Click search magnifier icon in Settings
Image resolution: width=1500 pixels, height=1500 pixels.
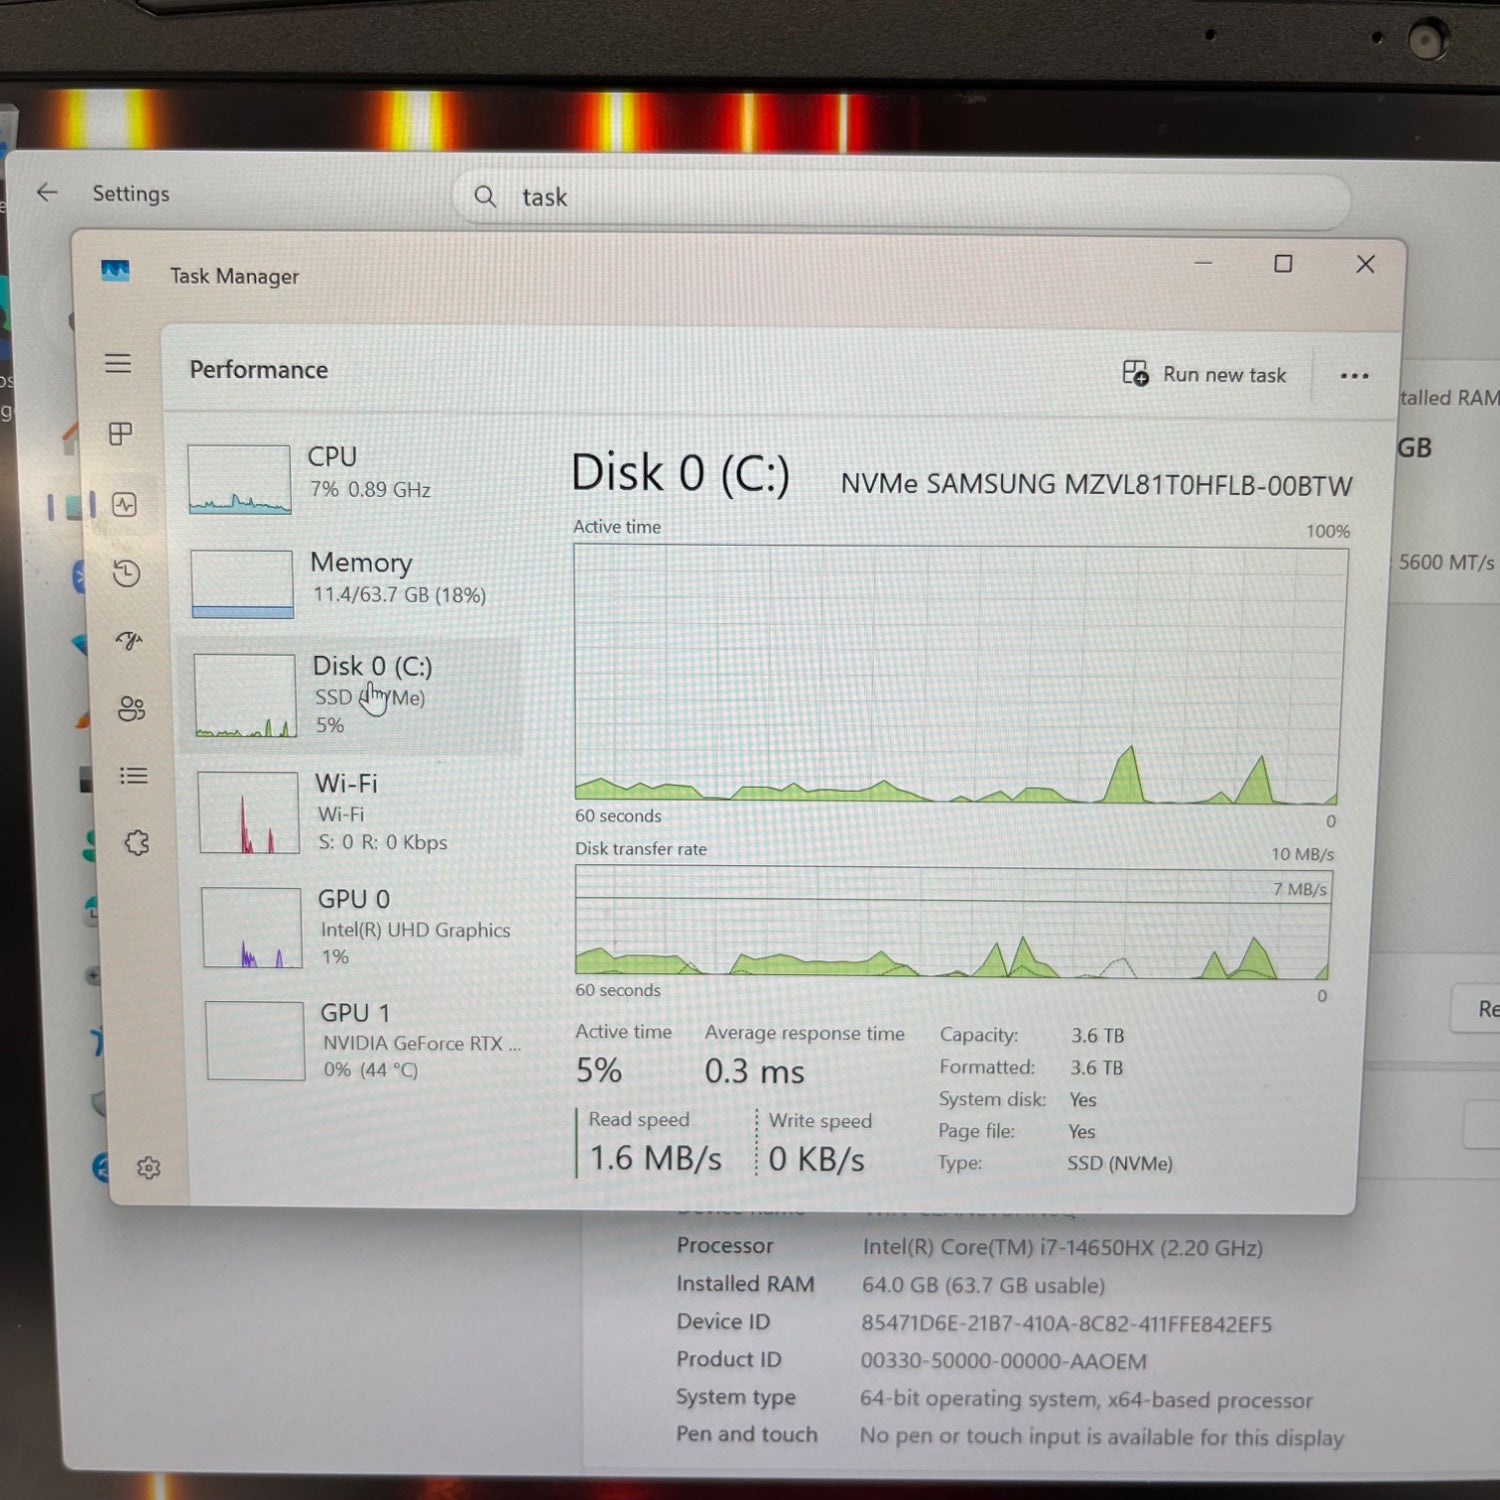(485, 196)
